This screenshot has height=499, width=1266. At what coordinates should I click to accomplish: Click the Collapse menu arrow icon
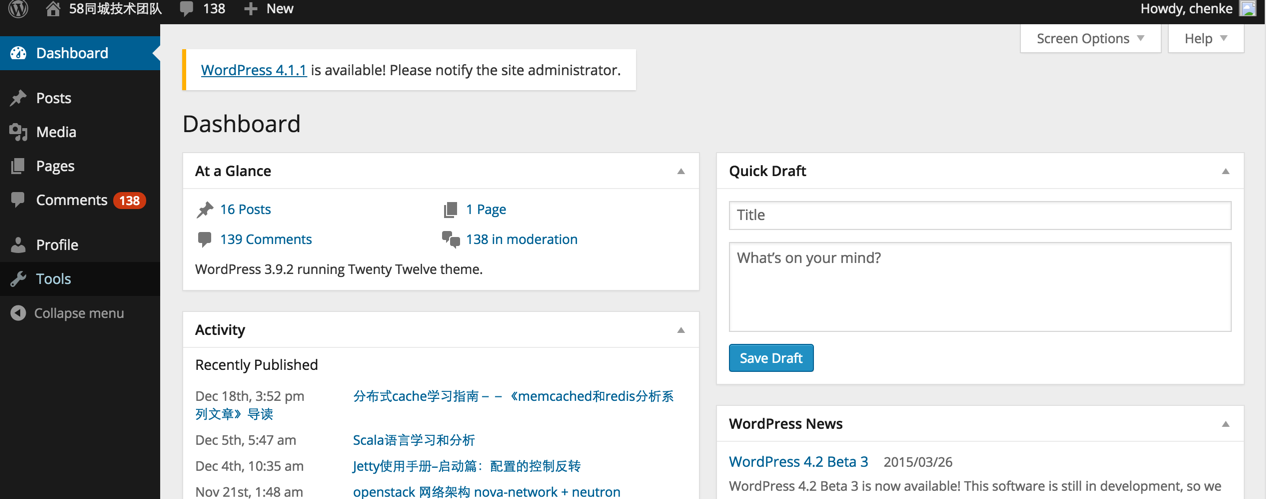click(18, 313)
